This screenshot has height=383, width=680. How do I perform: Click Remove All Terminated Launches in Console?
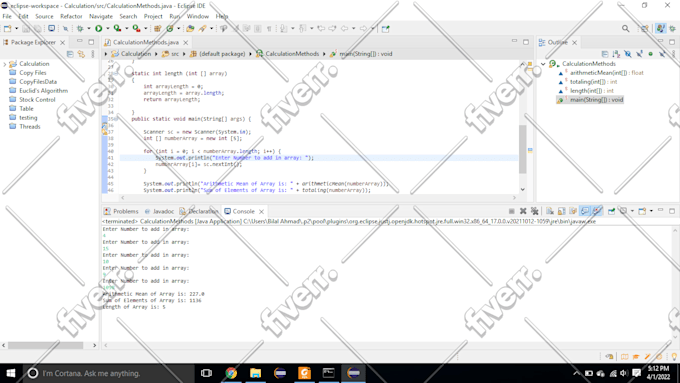pos(535,211)
